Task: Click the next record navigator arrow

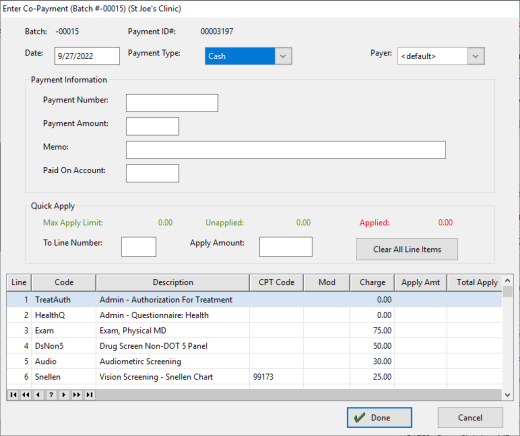Action: [64, 395]
